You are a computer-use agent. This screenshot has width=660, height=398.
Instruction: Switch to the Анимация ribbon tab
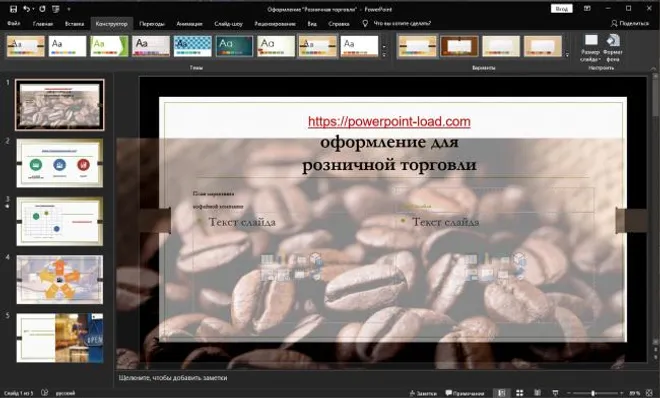(x=189, y=24)
